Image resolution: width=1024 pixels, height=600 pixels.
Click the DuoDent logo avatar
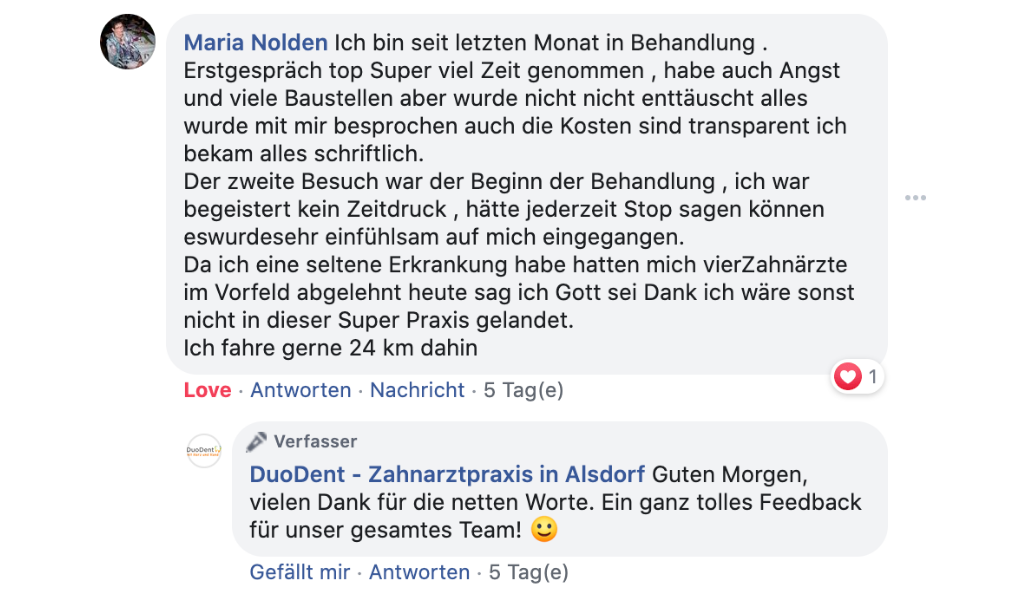click(204, 451)
